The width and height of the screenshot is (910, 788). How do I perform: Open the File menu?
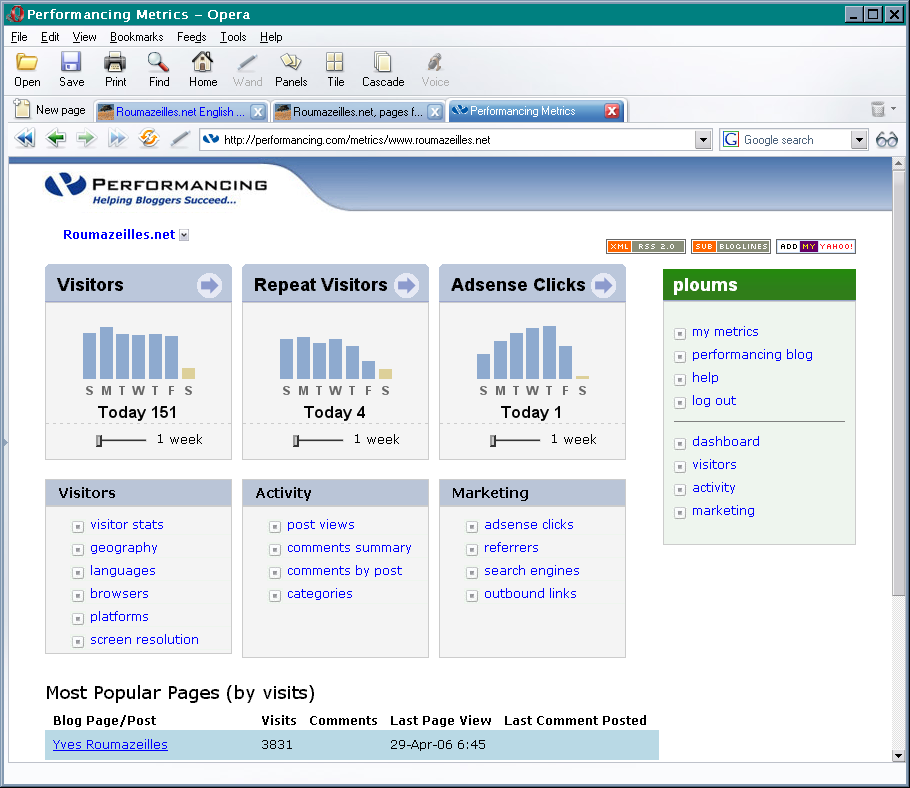(19, 37)
